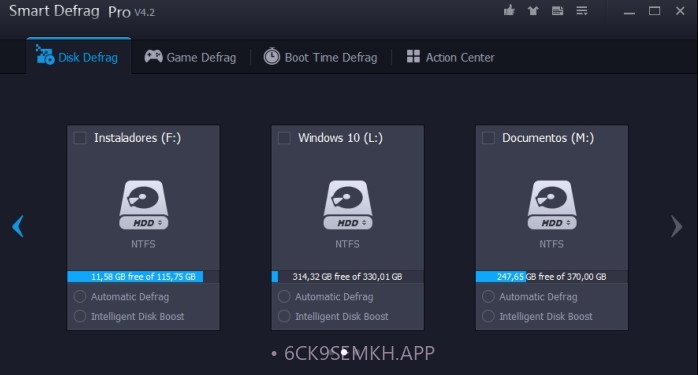
Task: Click the Documentos (M:) HDD icon
Action: [552, 205]
